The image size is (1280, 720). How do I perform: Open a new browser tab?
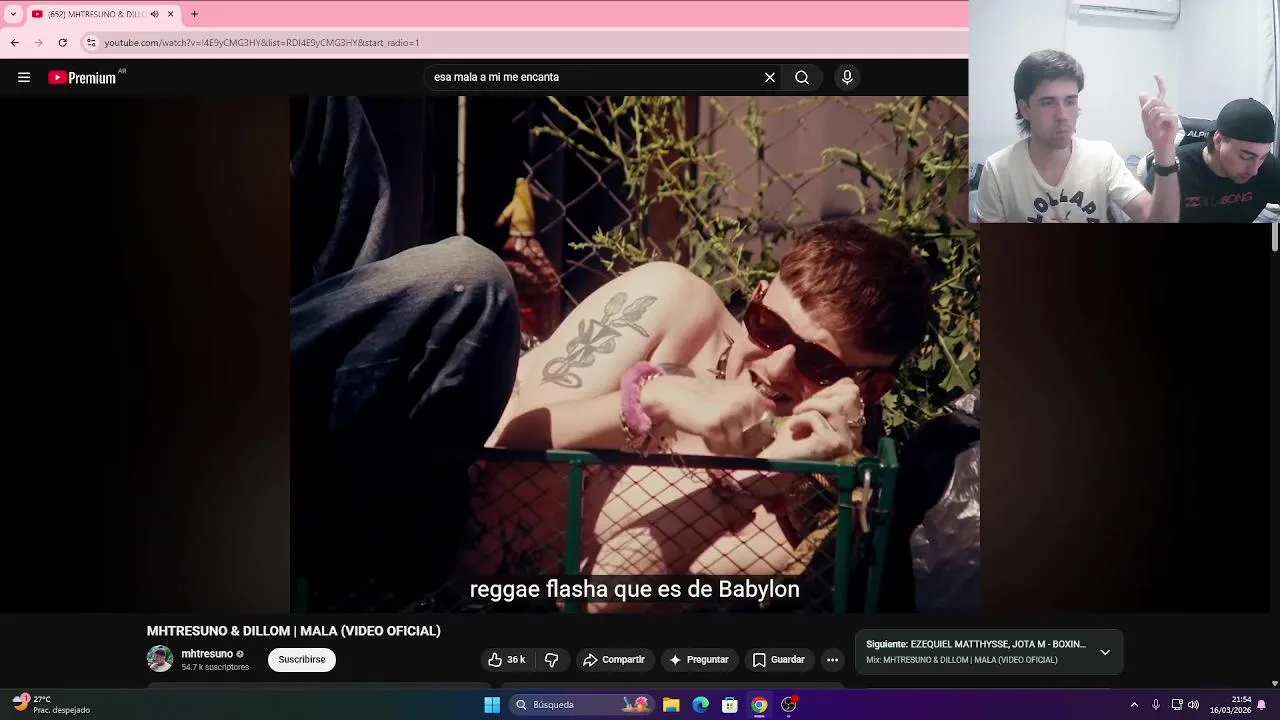(194, 14)
